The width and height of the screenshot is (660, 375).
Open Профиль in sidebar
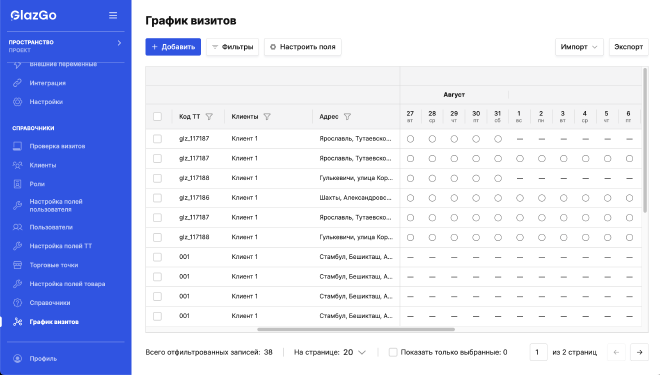[x=43, y=359]
